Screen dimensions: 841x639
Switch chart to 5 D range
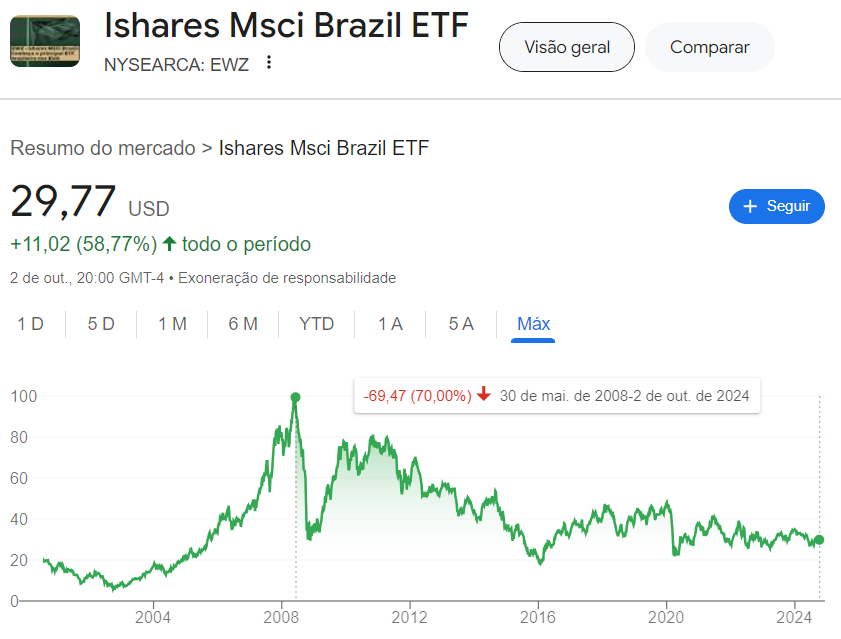(x=101, y=324)
